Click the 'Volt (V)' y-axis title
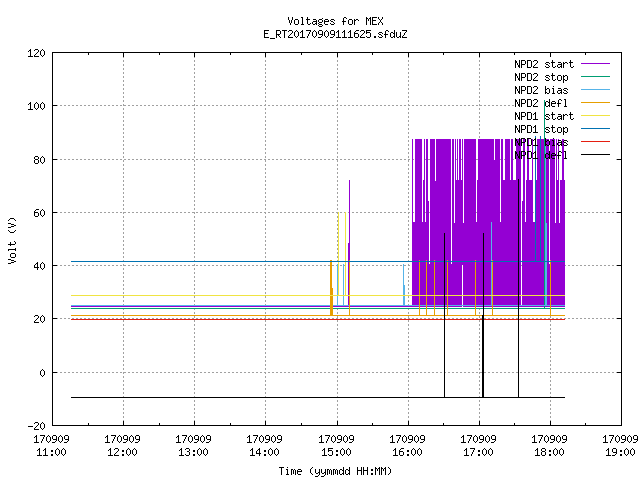 coord(12,240)
